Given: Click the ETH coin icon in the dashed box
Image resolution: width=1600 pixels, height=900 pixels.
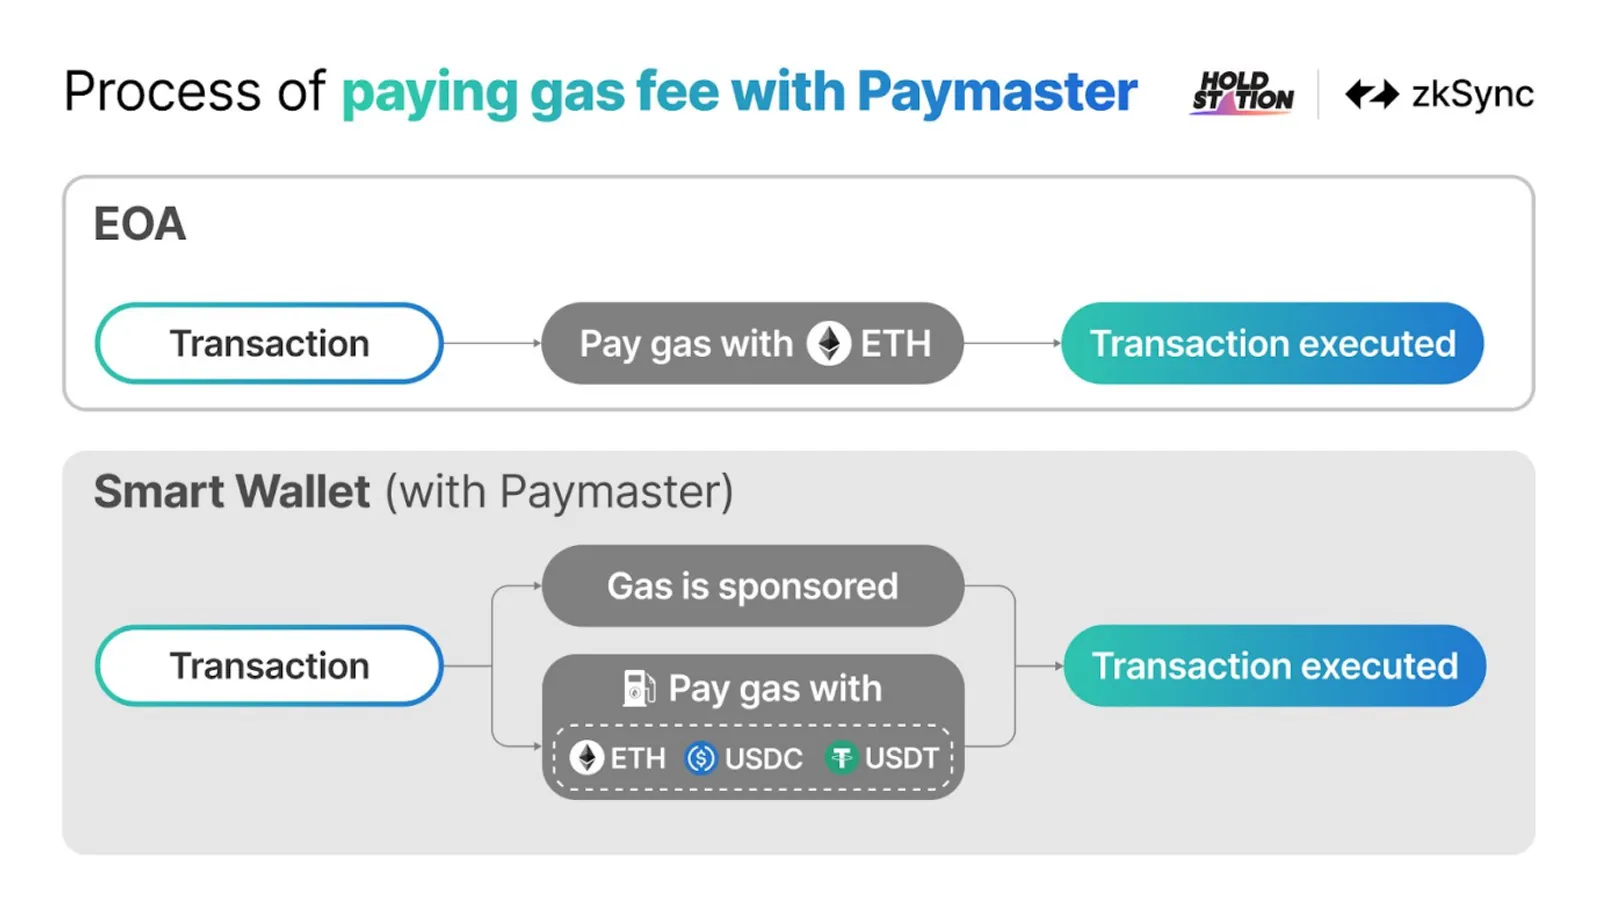Looking at the screenshot, I should pos(586,758).
